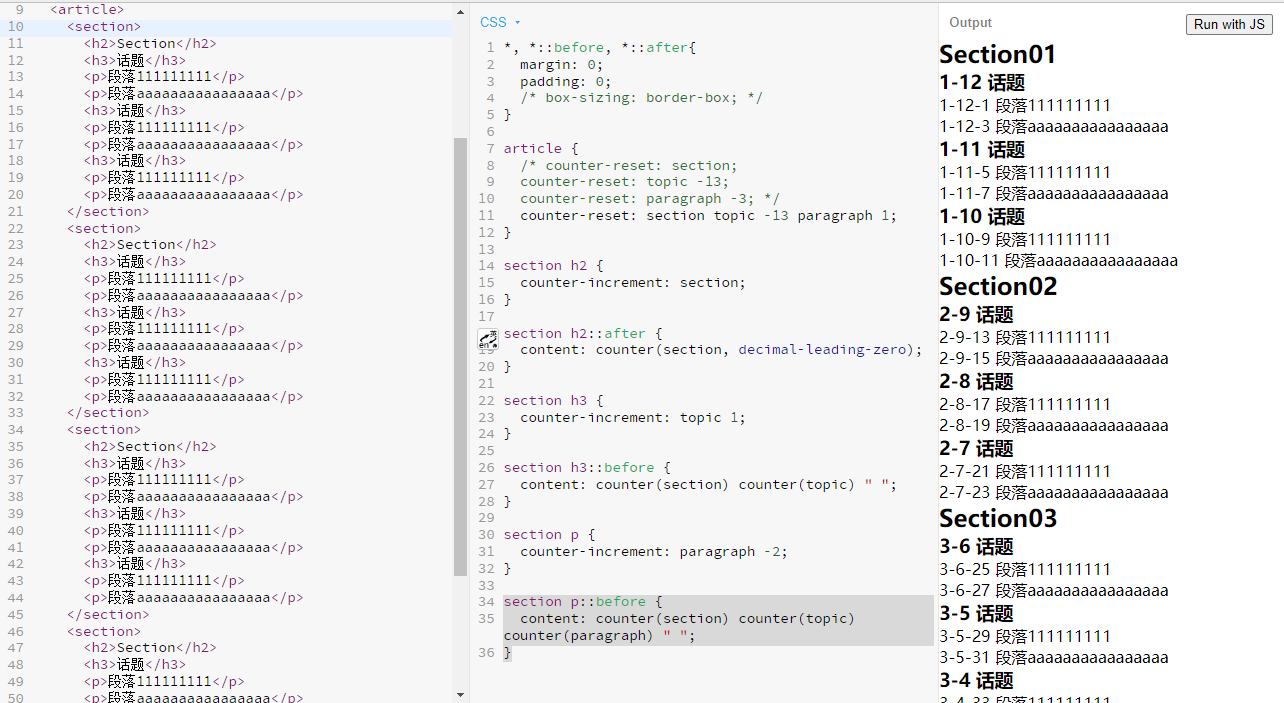Image resolution: width=1284 pixels, height=703 pixels.
Task: Click the HTML panel scroll-up arrow
Action: (x=460, y=10)
